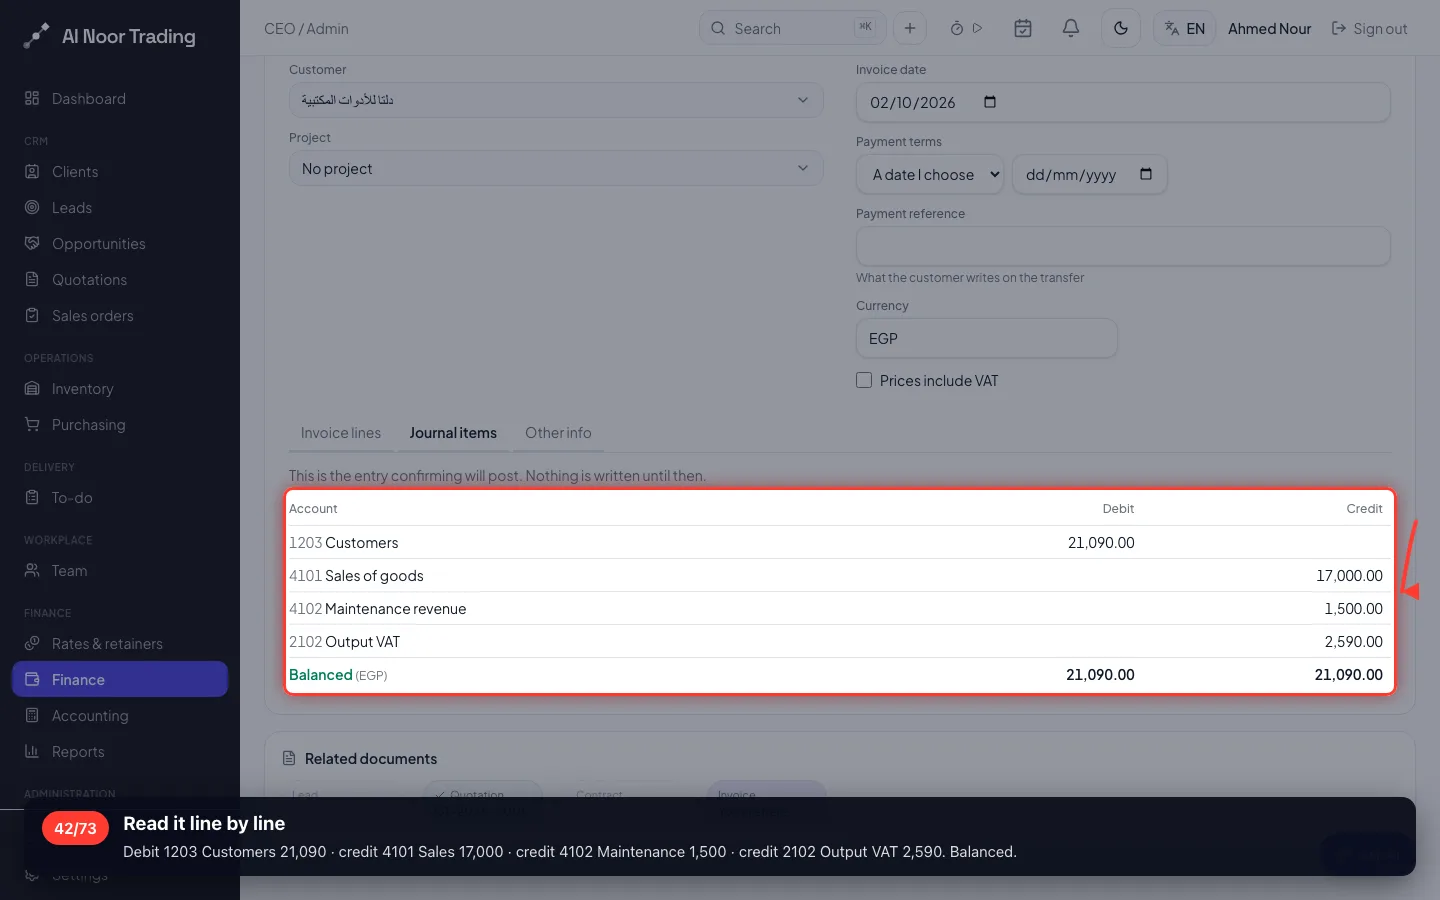Click the Sign out button
This screenshot has width=1440, height=900.
(1369, 29)
